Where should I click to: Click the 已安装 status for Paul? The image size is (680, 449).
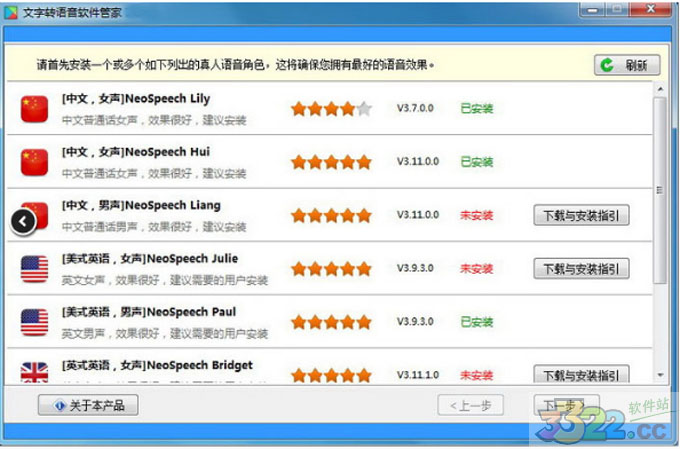click(x=477, y=322)
